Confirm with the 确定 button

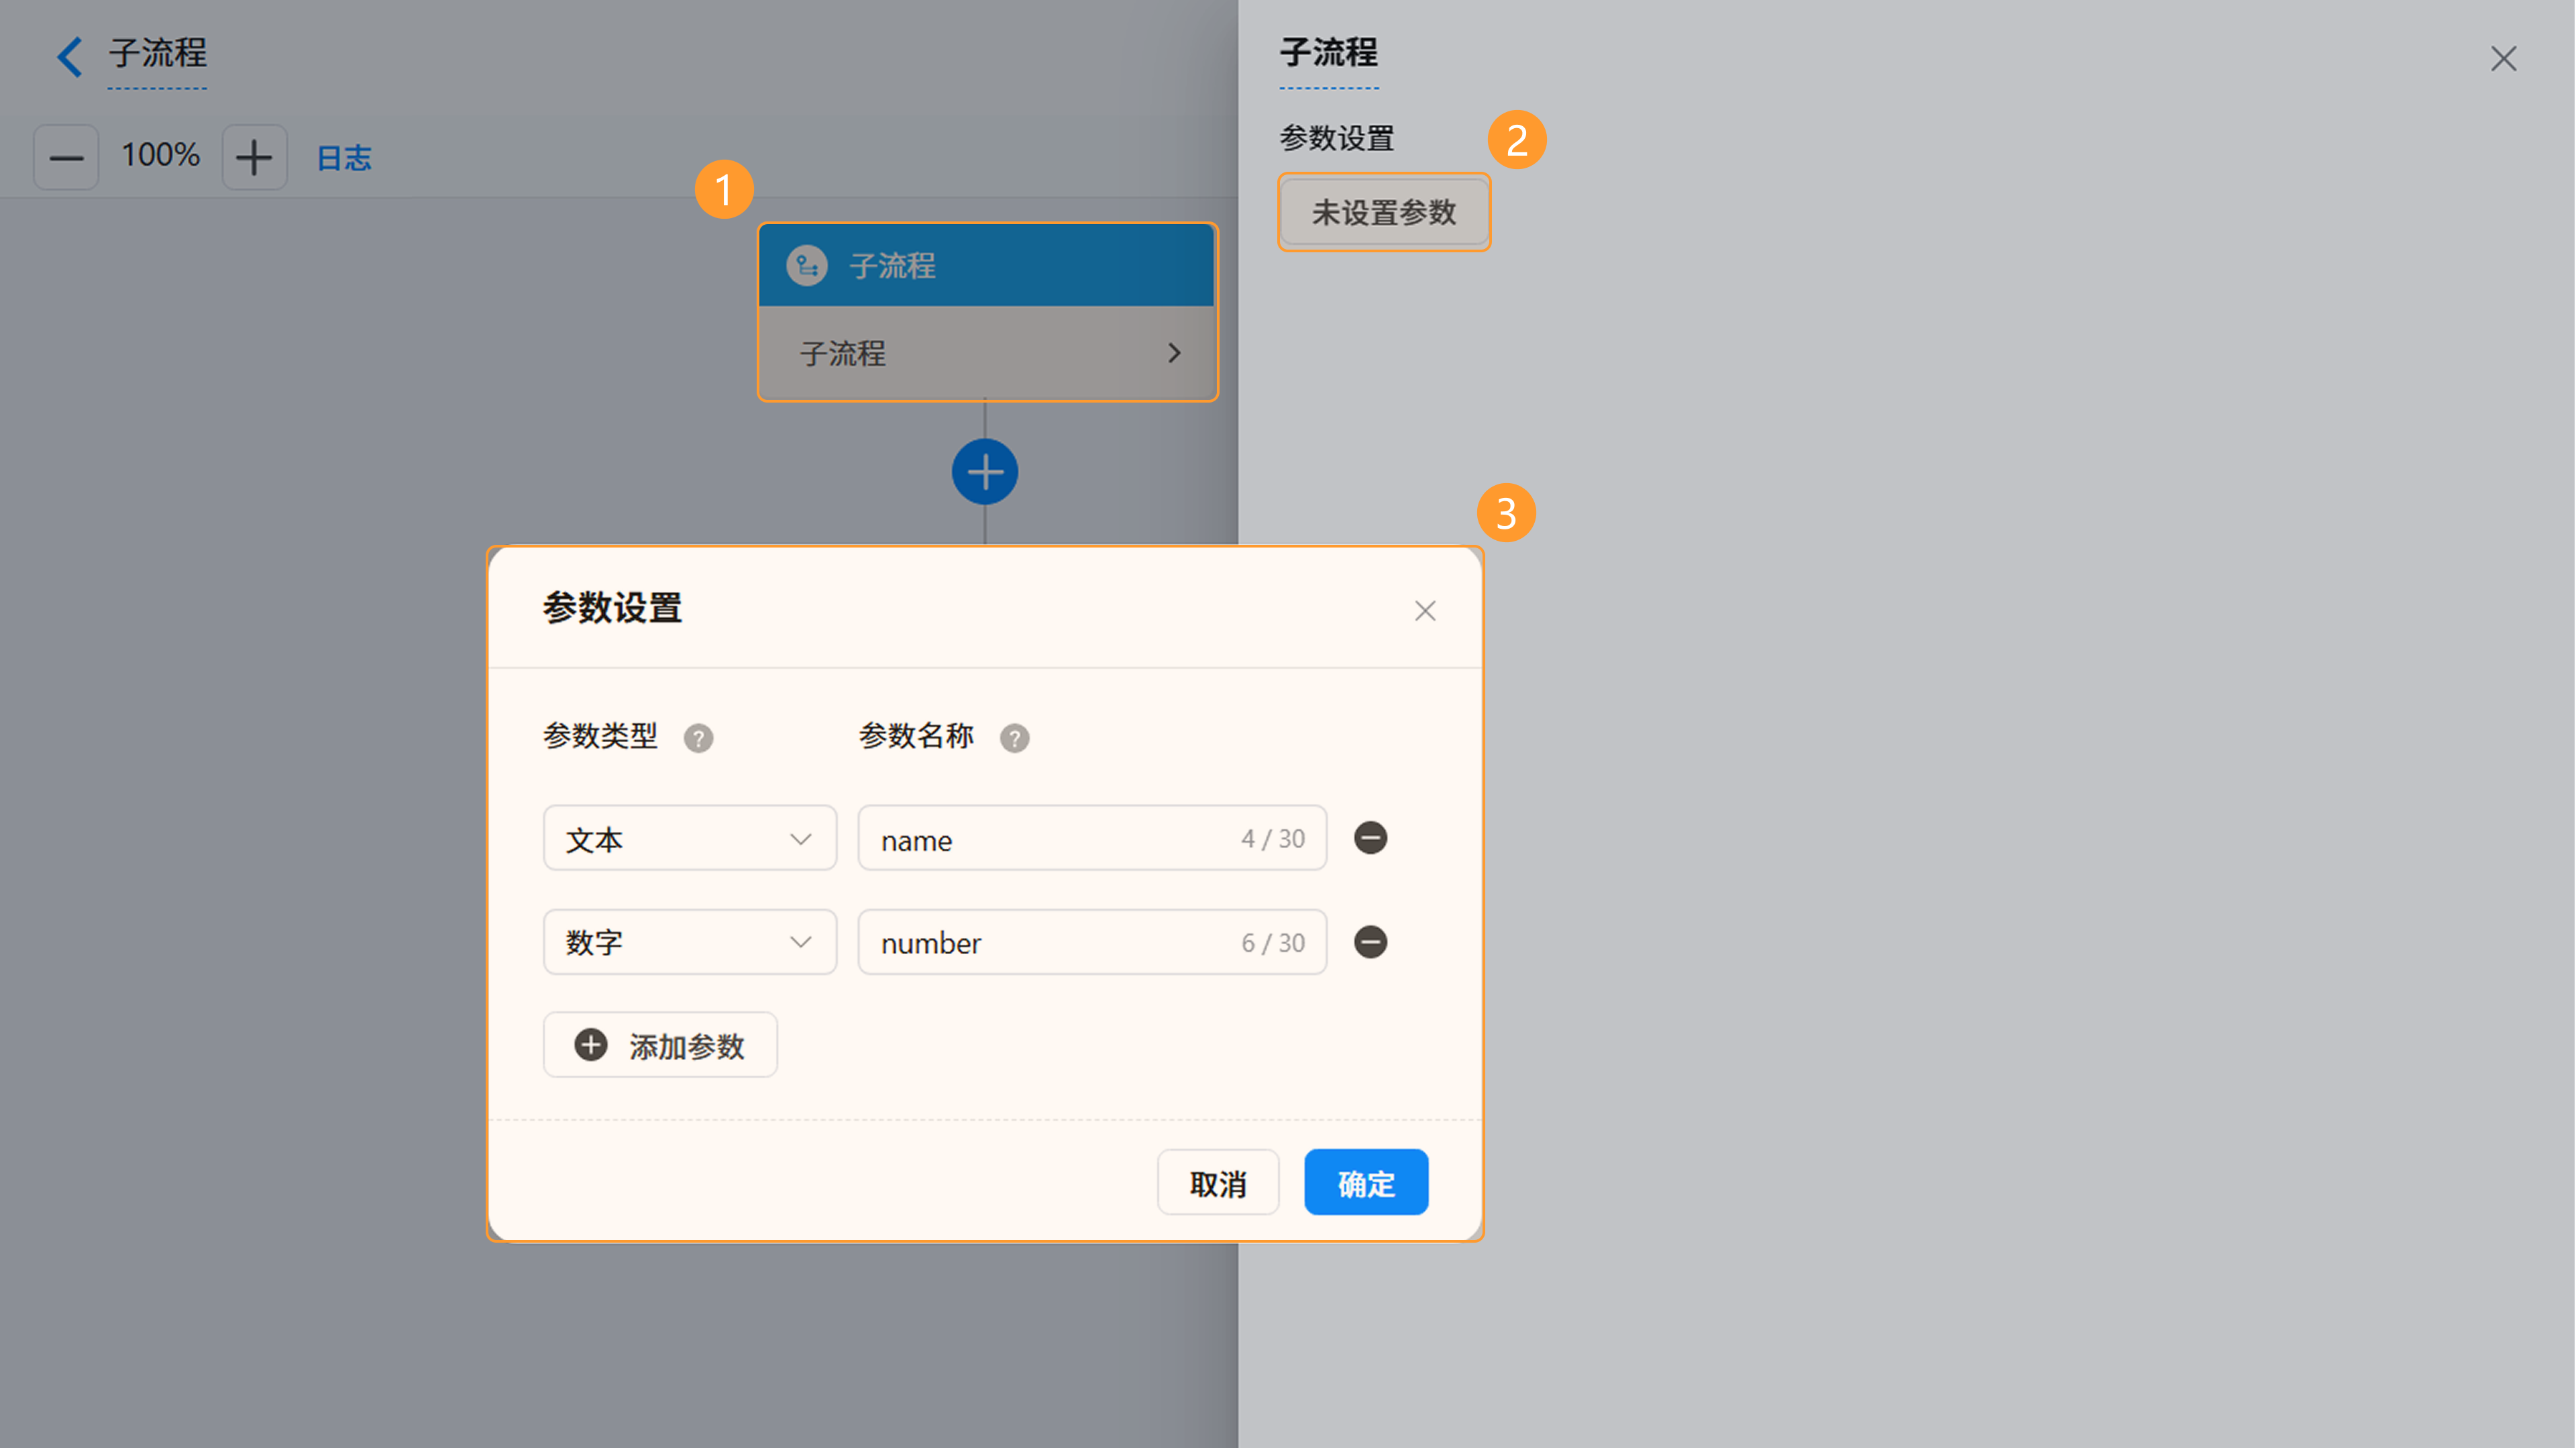click(x=1366, y=1183)
